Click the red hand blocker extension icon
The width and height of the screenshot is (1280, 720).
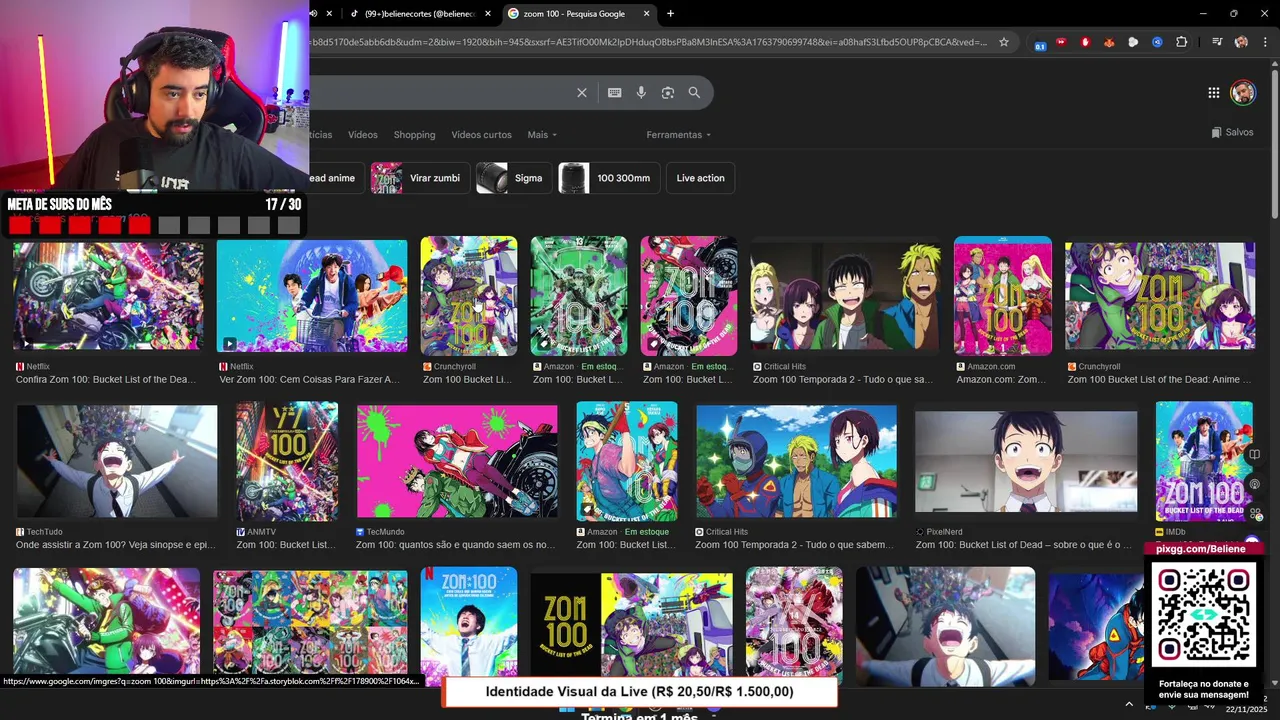[1085, 42]
